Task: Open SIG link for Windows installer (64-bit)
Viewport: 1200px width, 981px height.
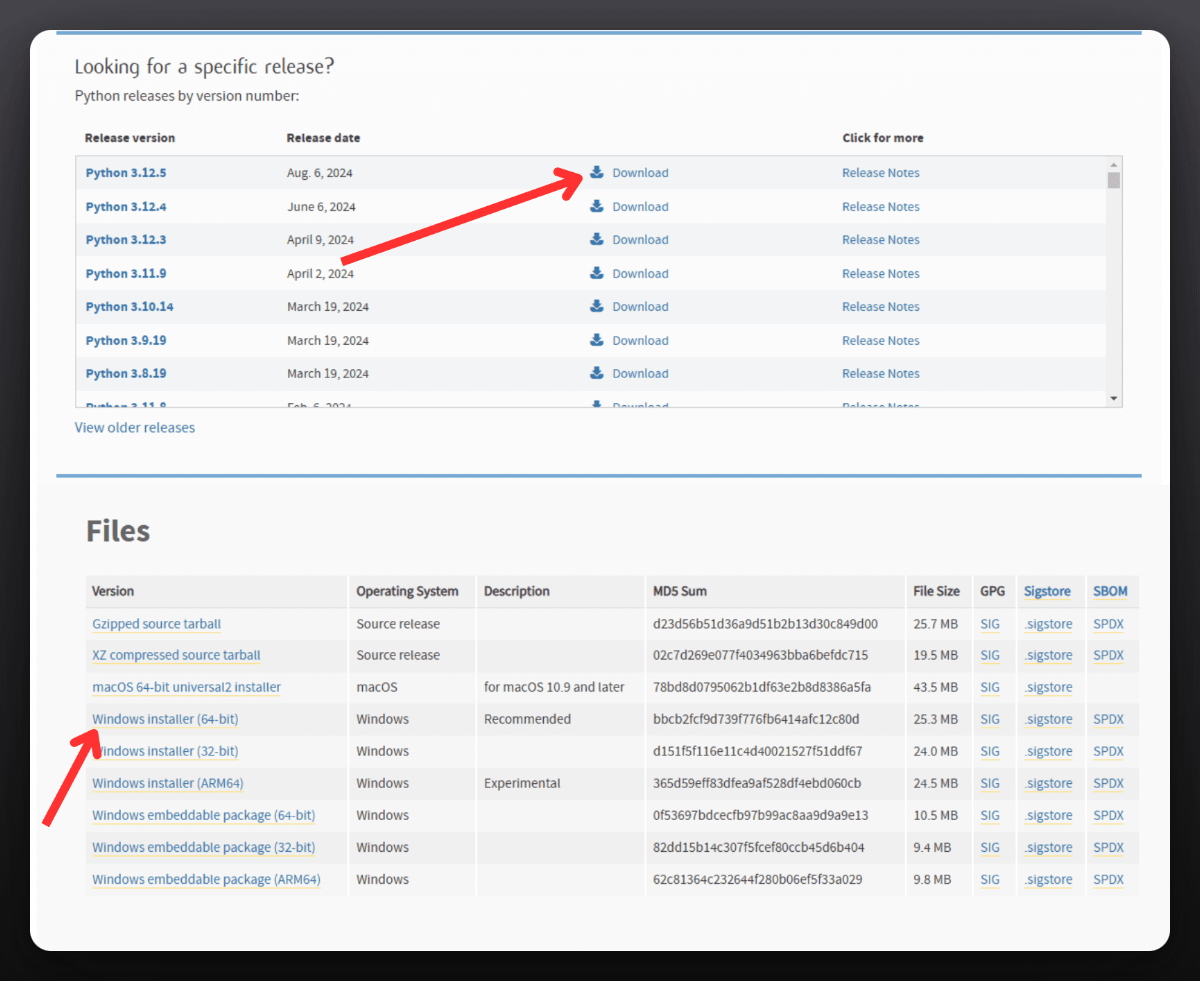Action: point(990,720)
